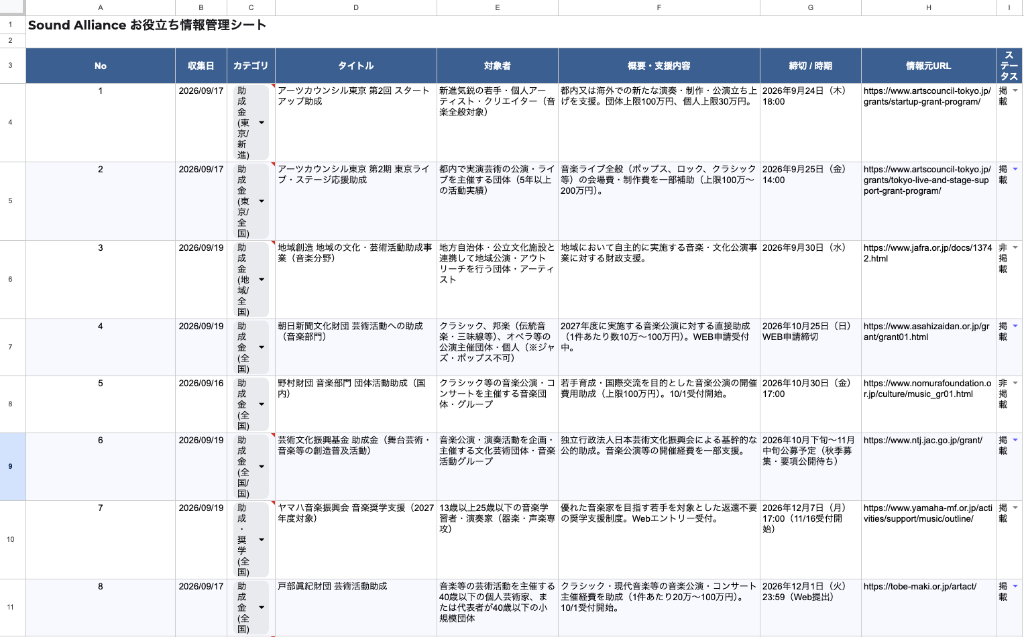Select column G header
1024x637 pixels.
[810, 8]
